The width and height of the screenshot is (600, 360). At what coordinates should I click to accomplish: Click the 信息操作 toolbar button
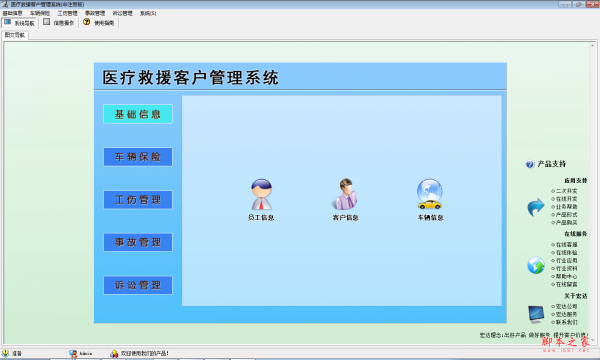(59, 23)
